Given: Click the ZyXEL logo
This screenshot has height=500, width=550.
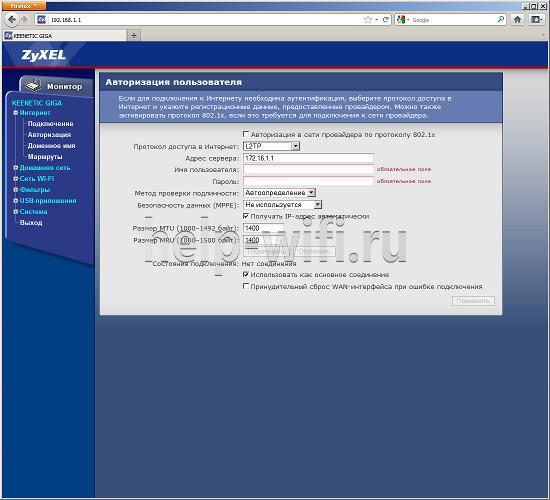Looking at the screenshot, I should 43,55.
